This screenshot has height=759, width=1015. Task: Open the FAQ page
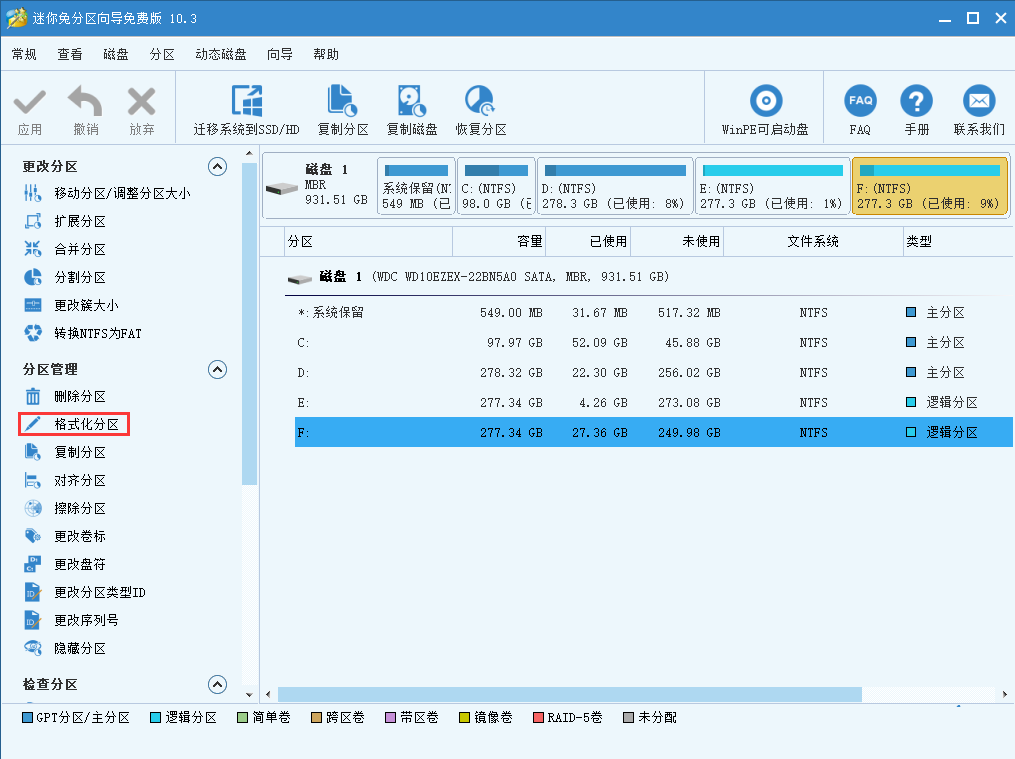(860, 110)
